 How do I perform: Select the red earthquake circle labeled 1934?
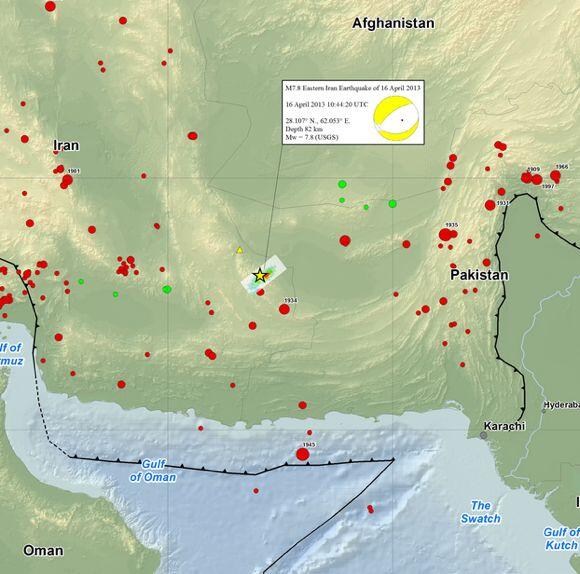click(x=284, y=309)
